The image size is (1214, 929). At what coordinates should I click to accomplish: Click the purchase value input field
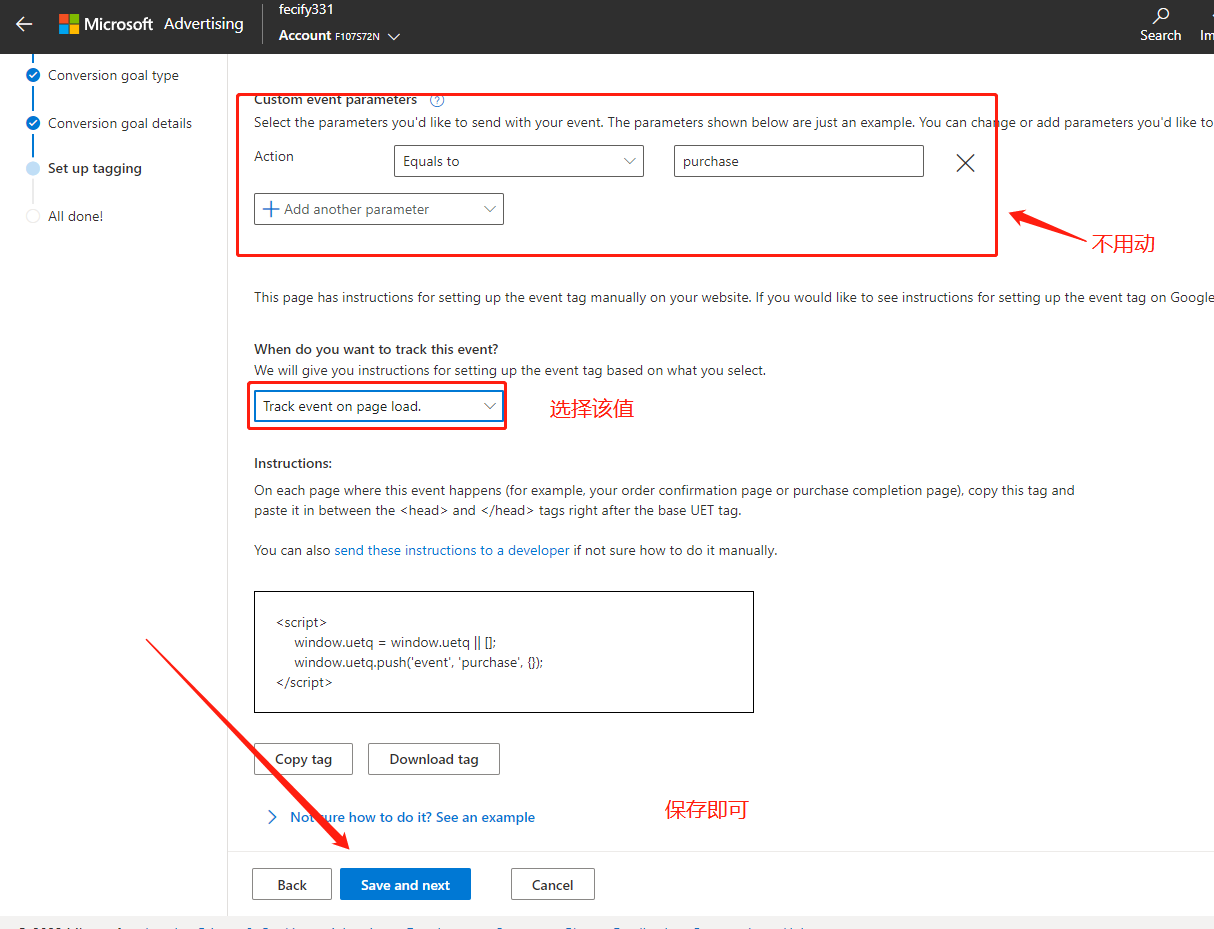799,161
